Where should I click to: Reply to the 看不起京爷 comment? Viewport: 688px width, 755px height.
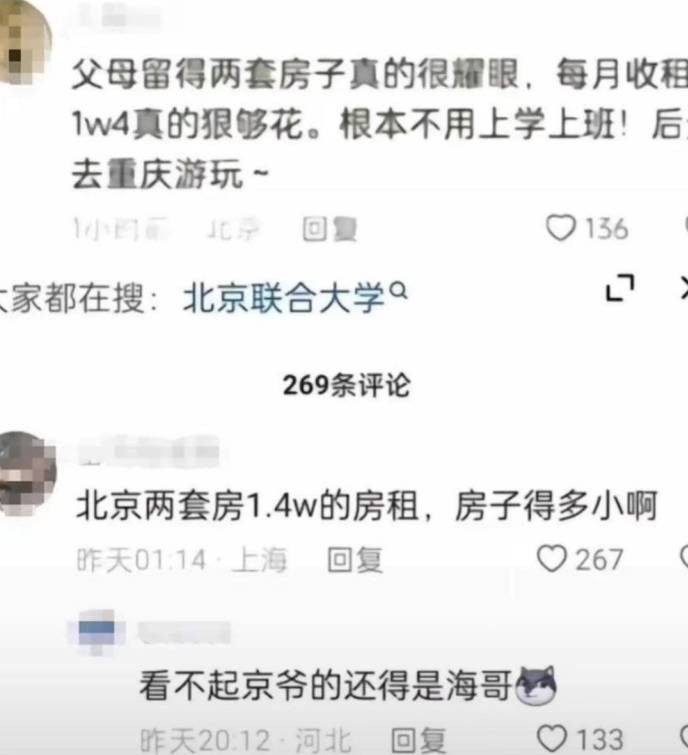[x=418, y=740]
